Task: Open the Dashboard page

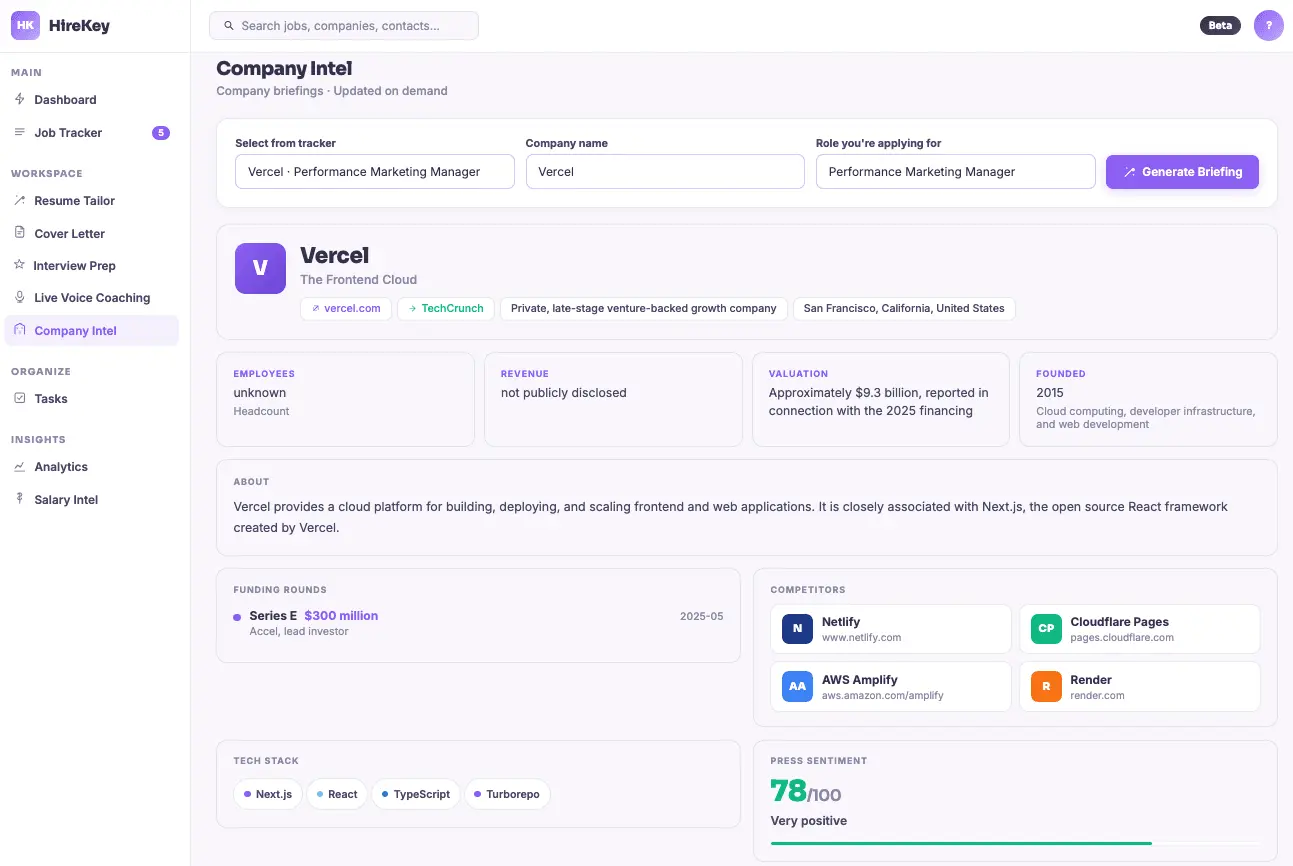Action: (x=92, y=99)
